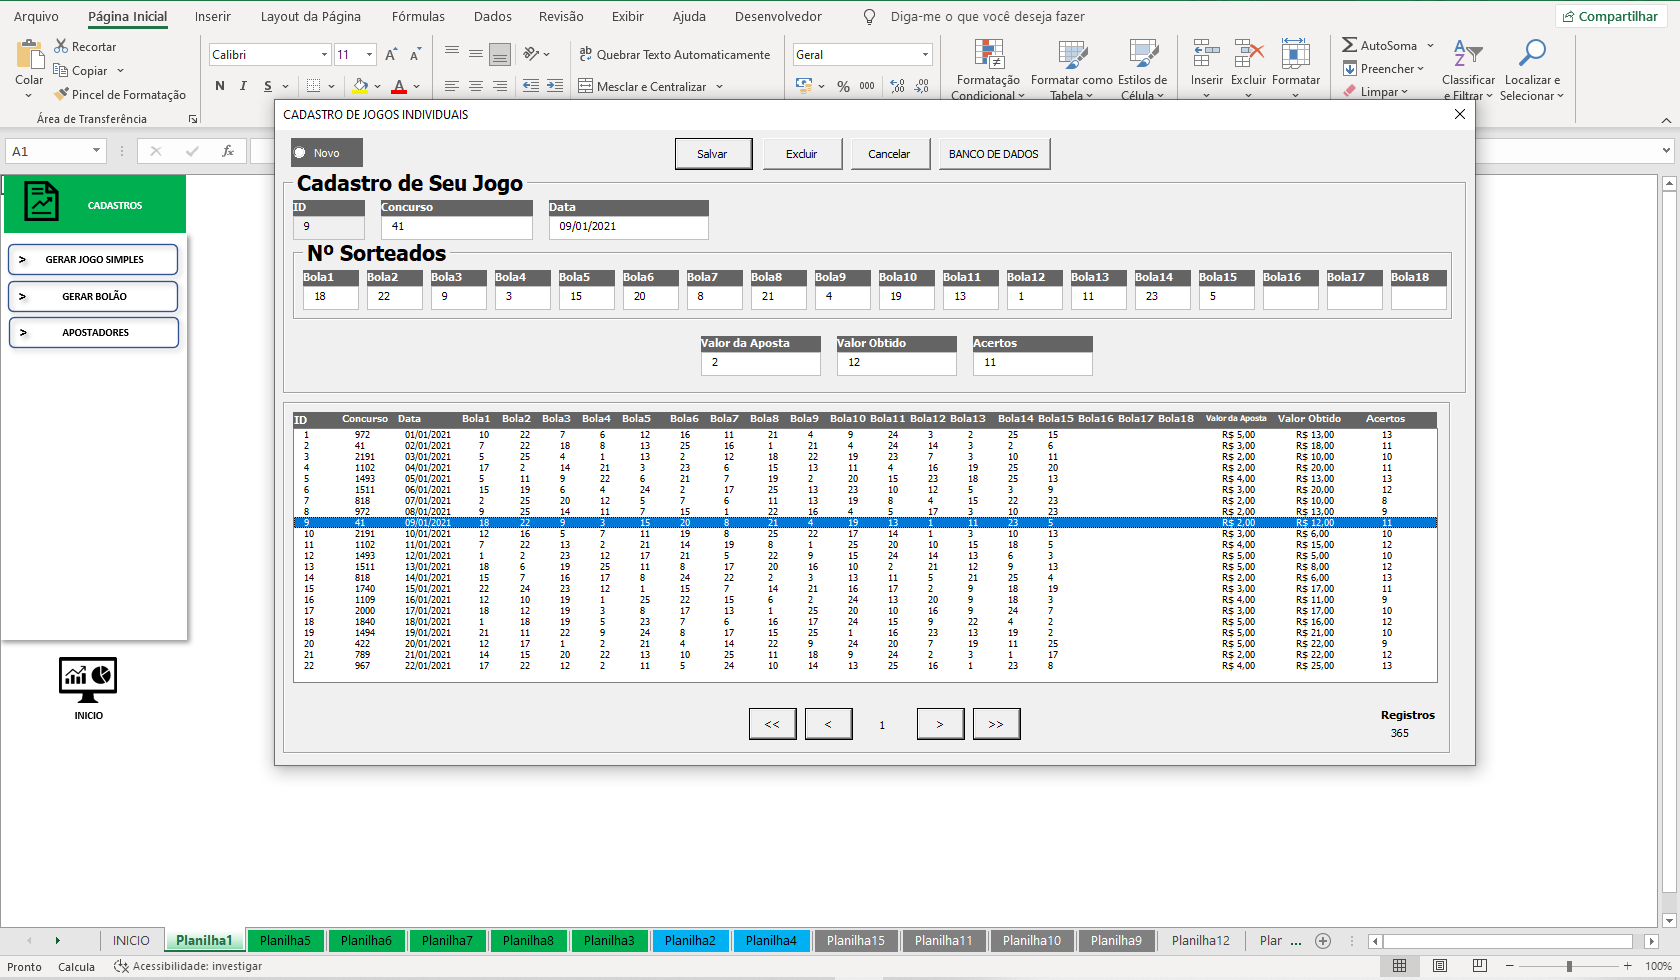Click the red font color A icon
1680x980 pixels.
click(x=399, y=86)
